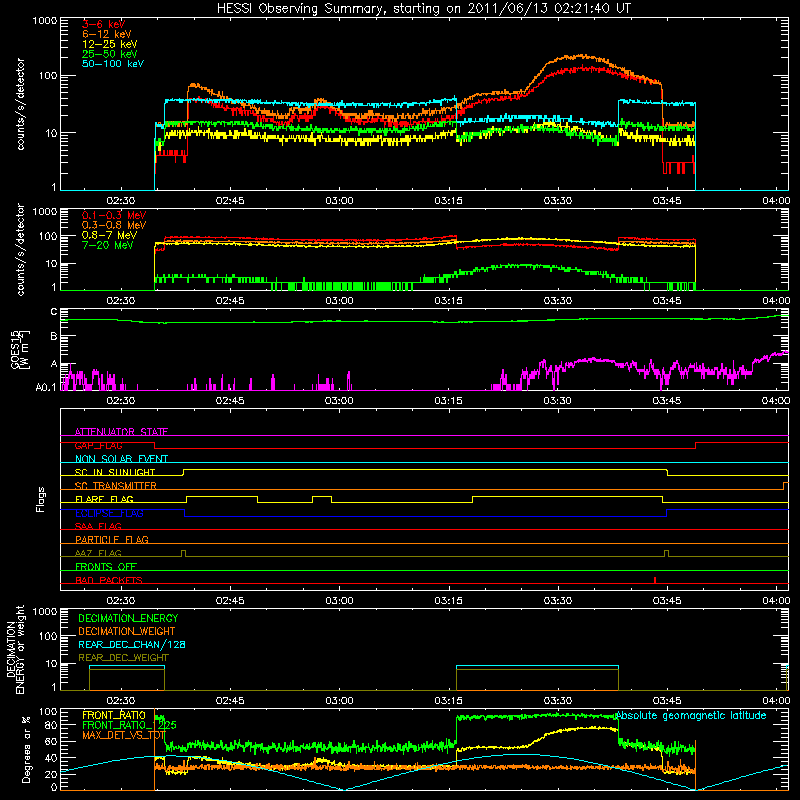The height and width of the screenshot is (800, 800).
Task: Click the 04:00 tick under the Flags panel
Action: [776, 601]
